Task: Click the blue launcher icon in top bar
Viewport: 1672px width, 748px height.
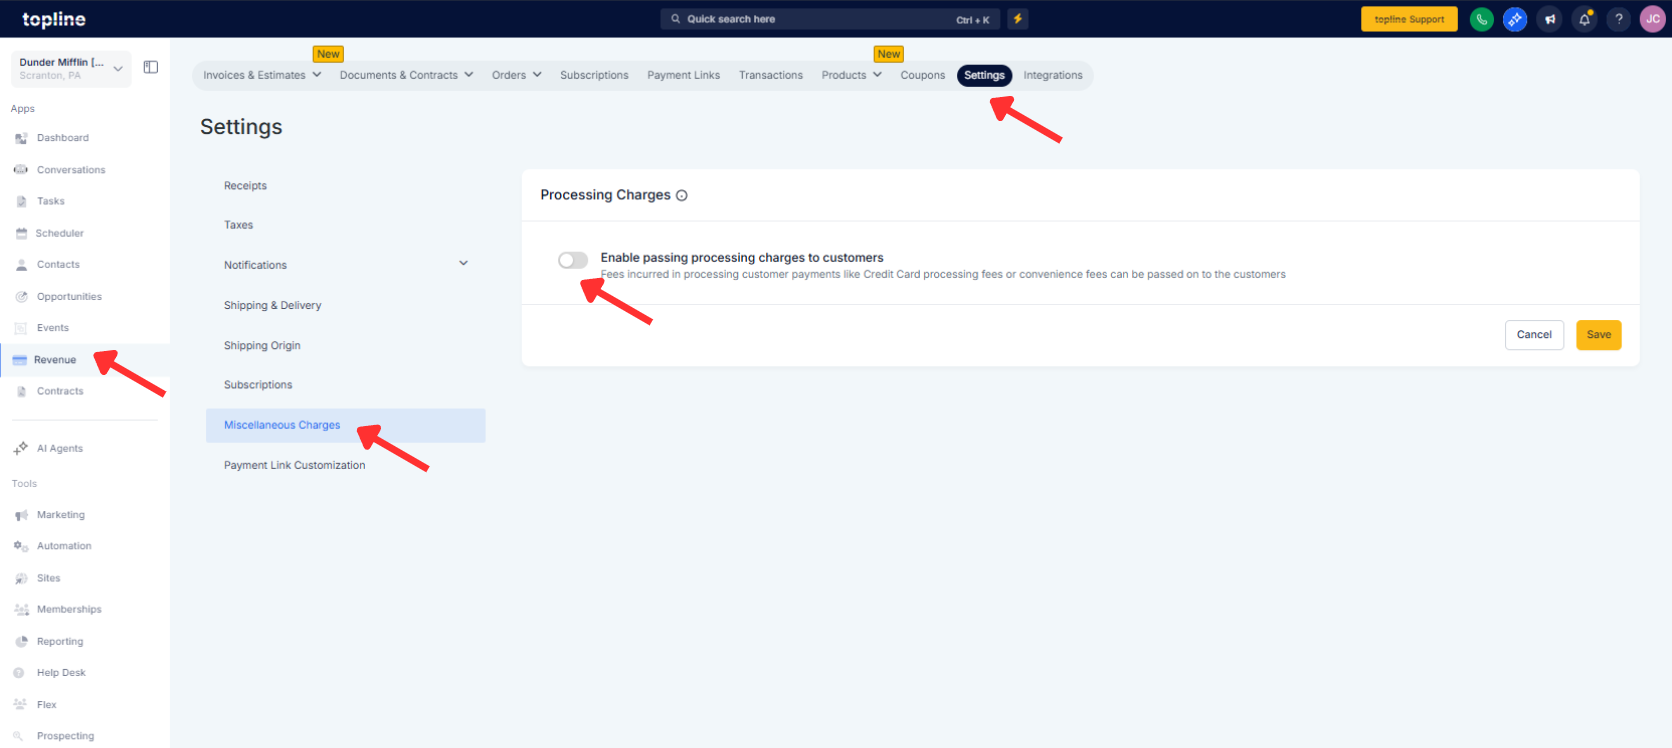Action: [x=1515, y=19]
